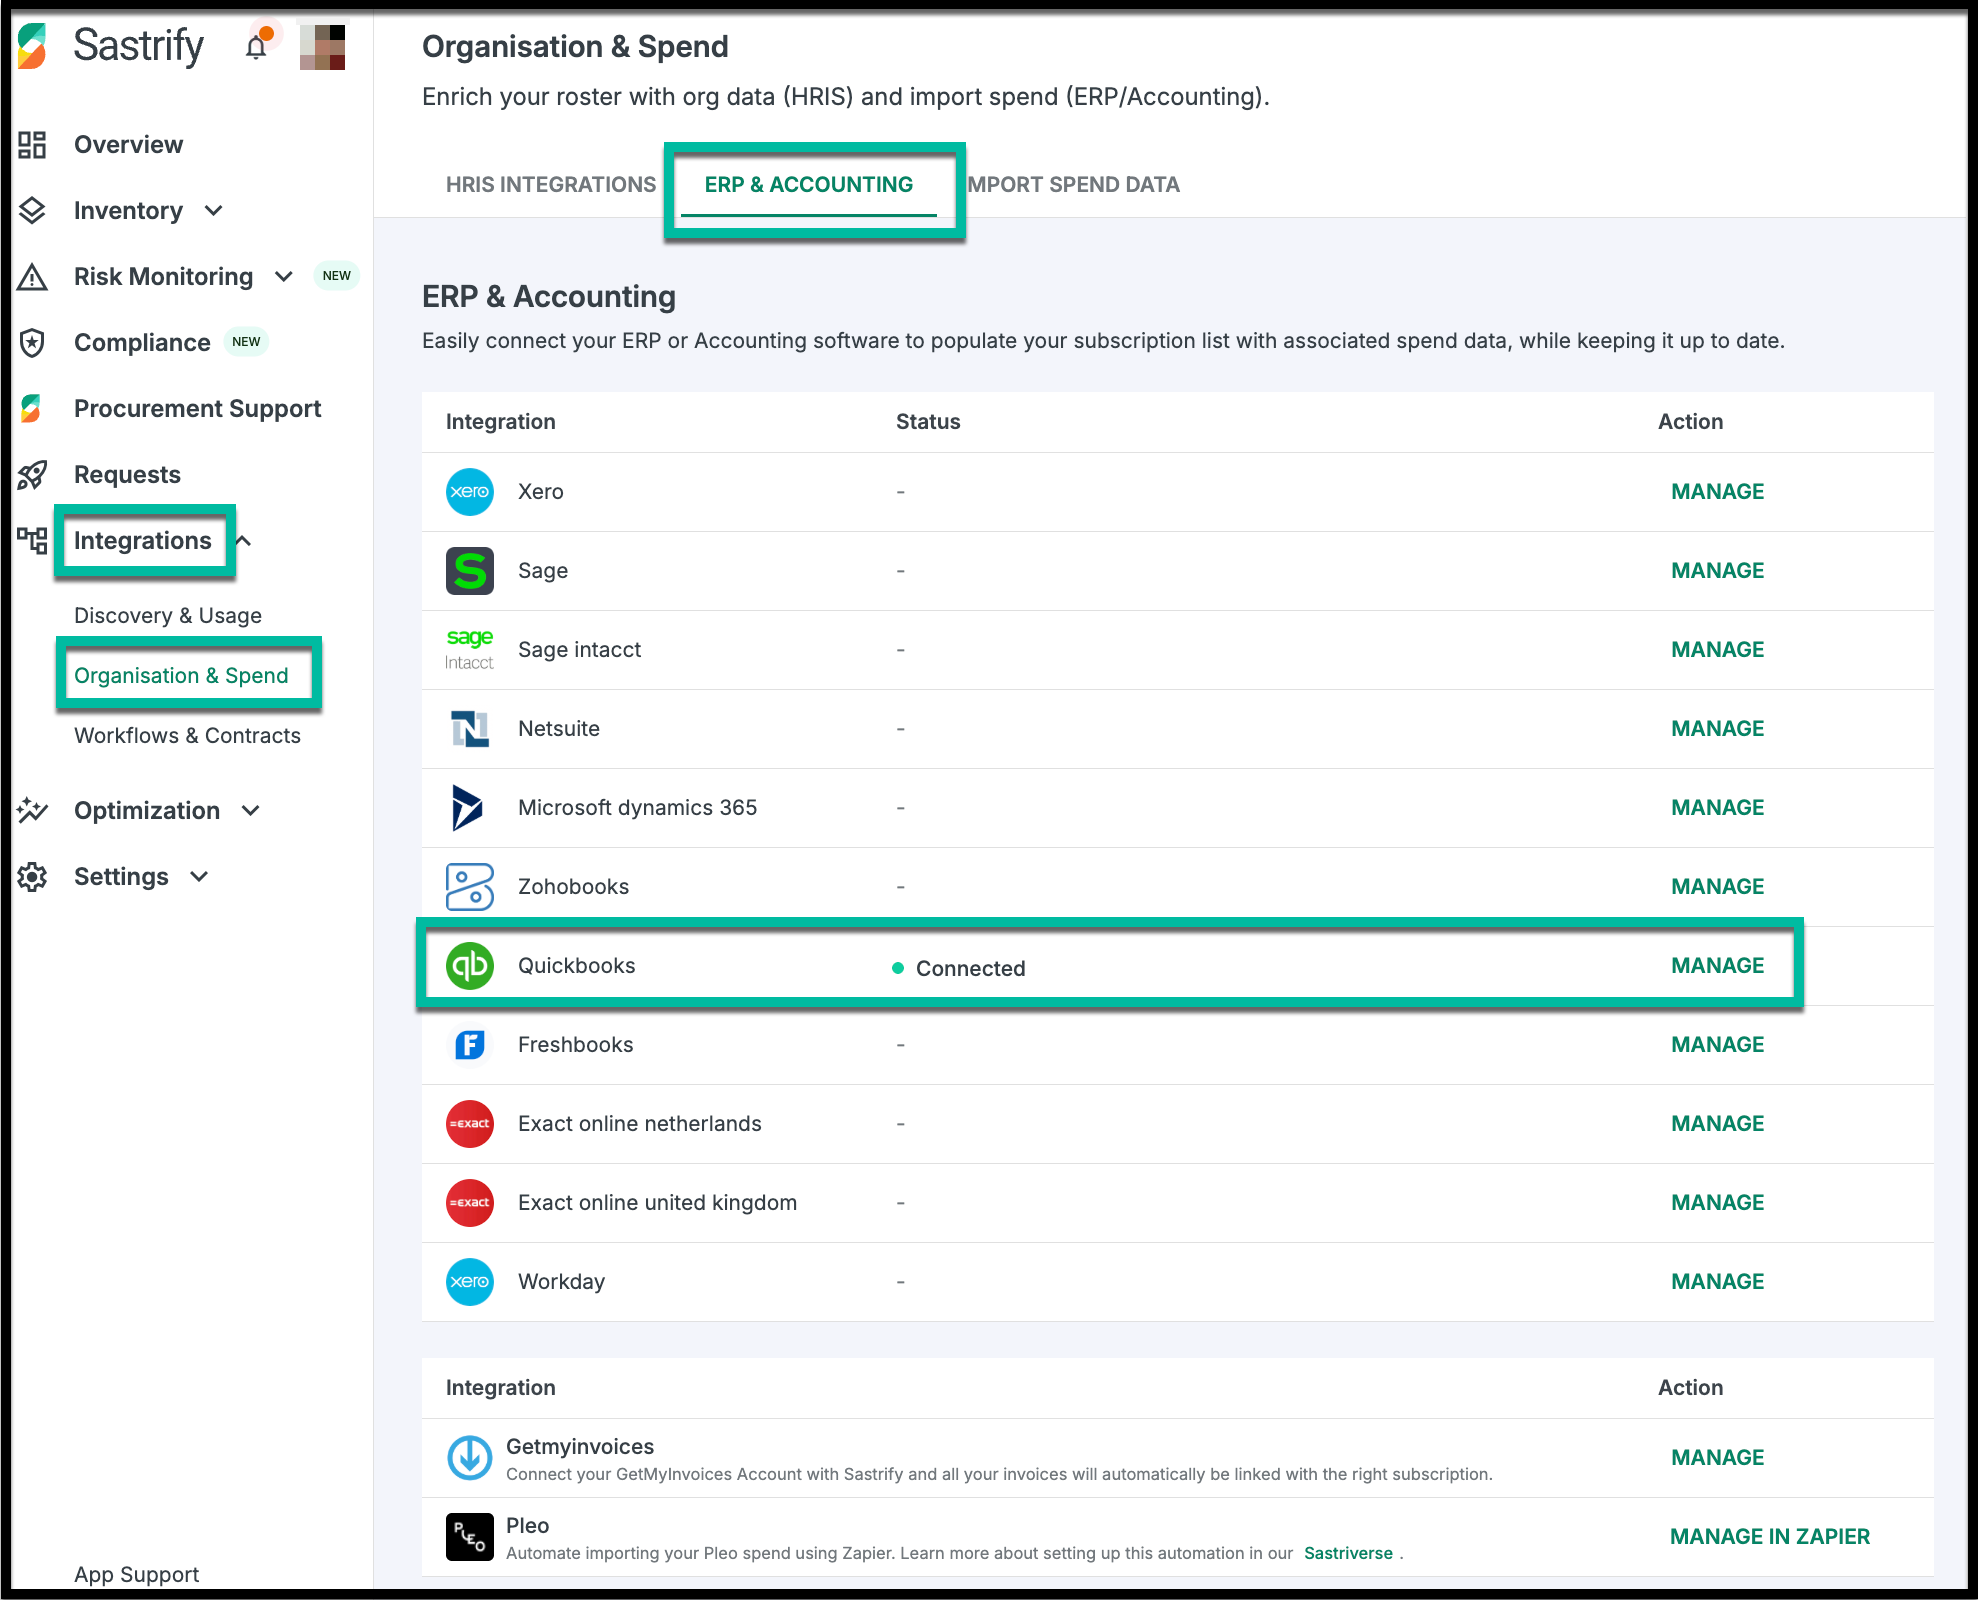Expand the Settings chevron

[x=199, y=877]
